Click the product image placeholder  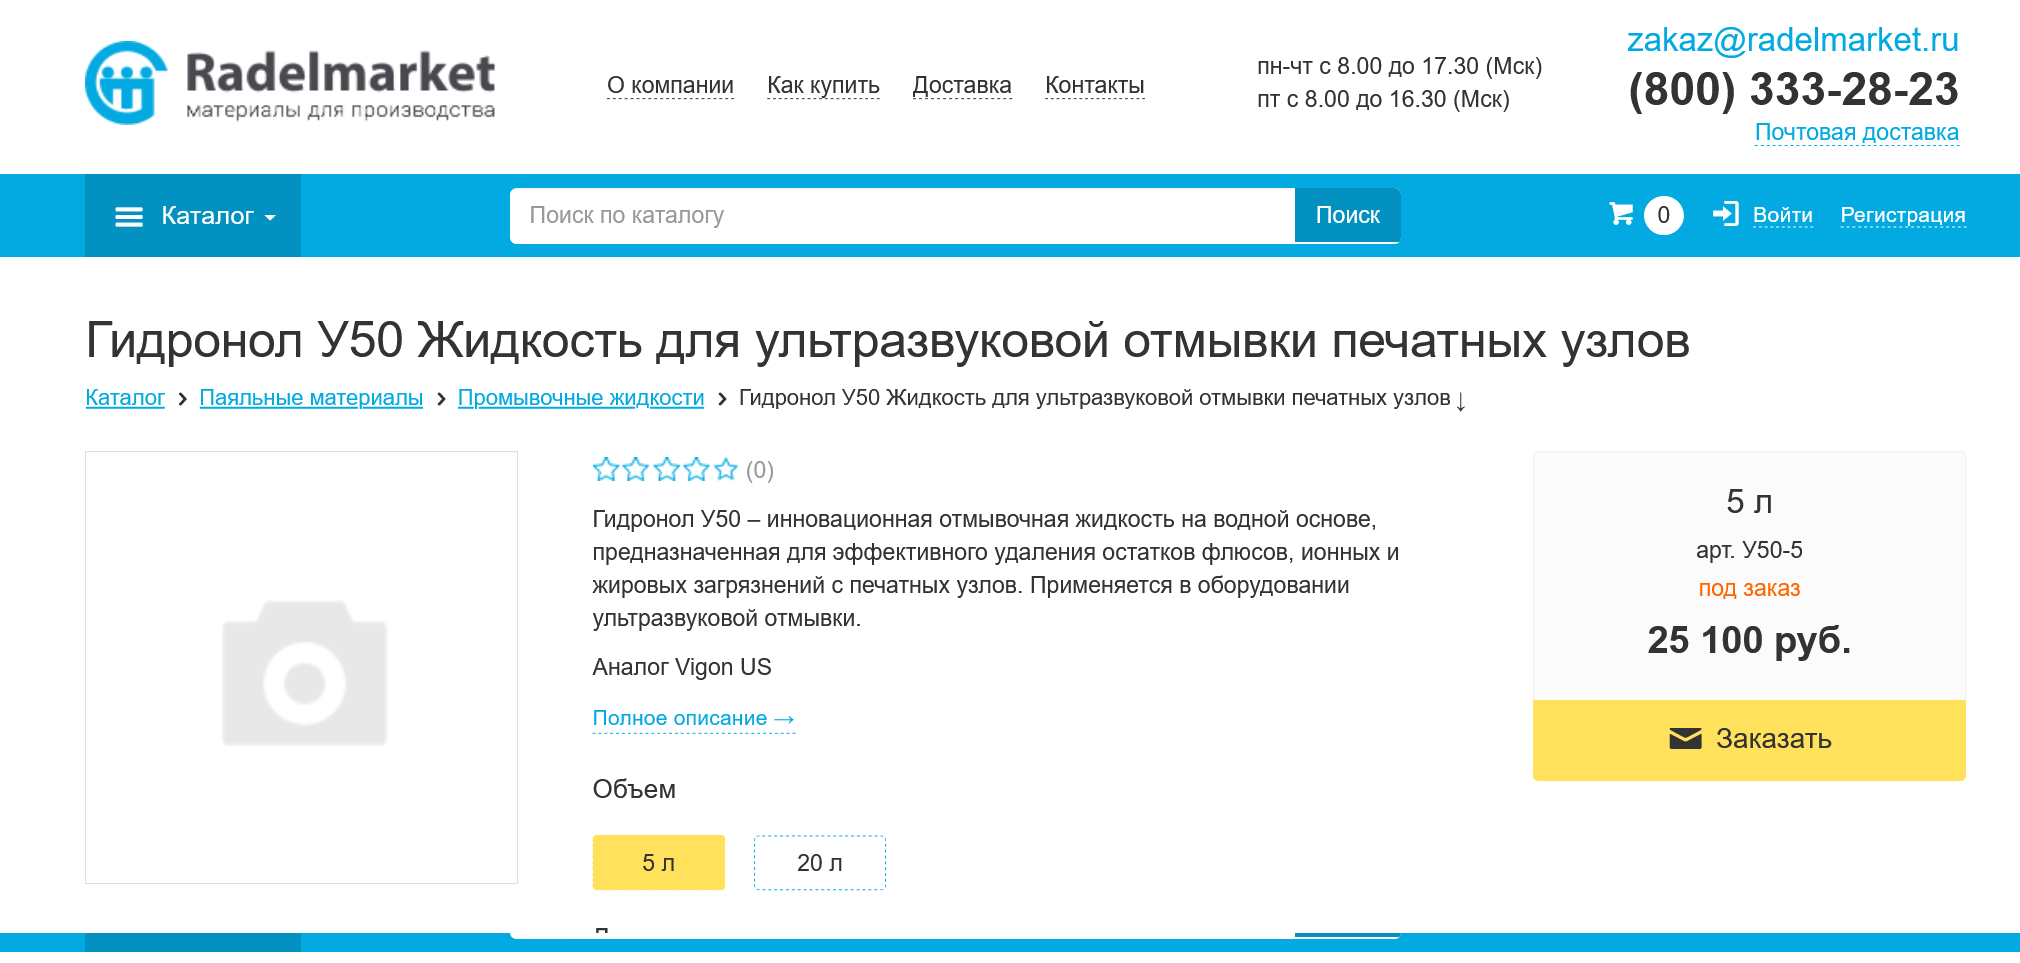pyautogui.click(x=301, y=667)
